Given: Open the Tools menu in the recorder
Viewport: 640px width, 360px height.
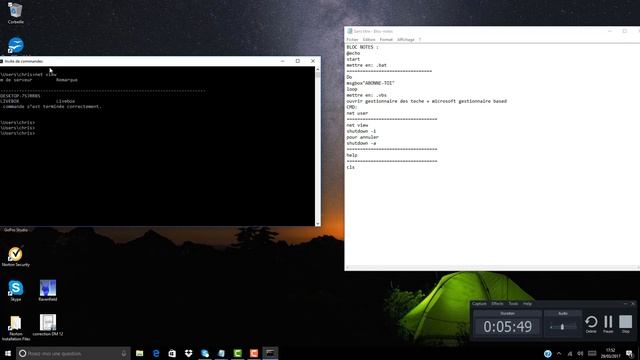Looking at the screenshot, I should click(x=513, y=304).
